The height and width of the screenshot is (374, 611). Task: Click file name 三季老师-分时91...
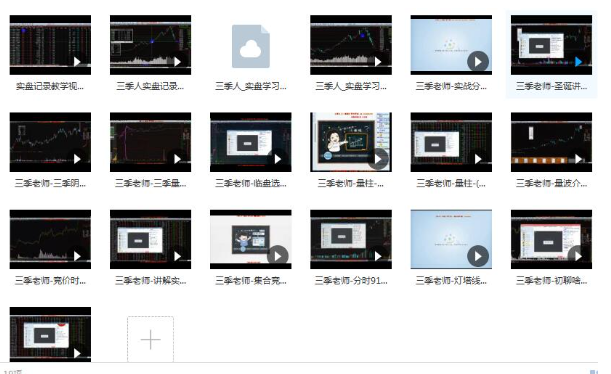point(351,280)
